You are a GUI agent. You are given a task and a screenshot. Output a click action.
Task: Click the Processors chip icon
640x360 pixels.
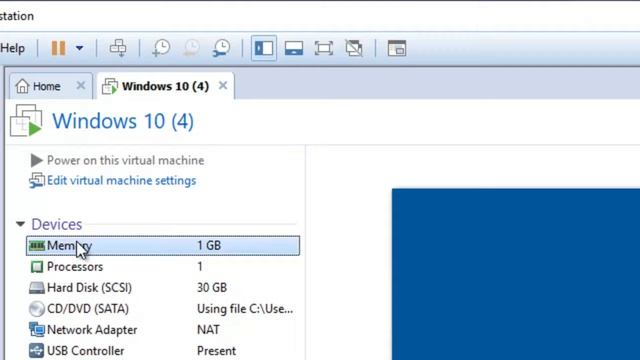click(37, 267)
